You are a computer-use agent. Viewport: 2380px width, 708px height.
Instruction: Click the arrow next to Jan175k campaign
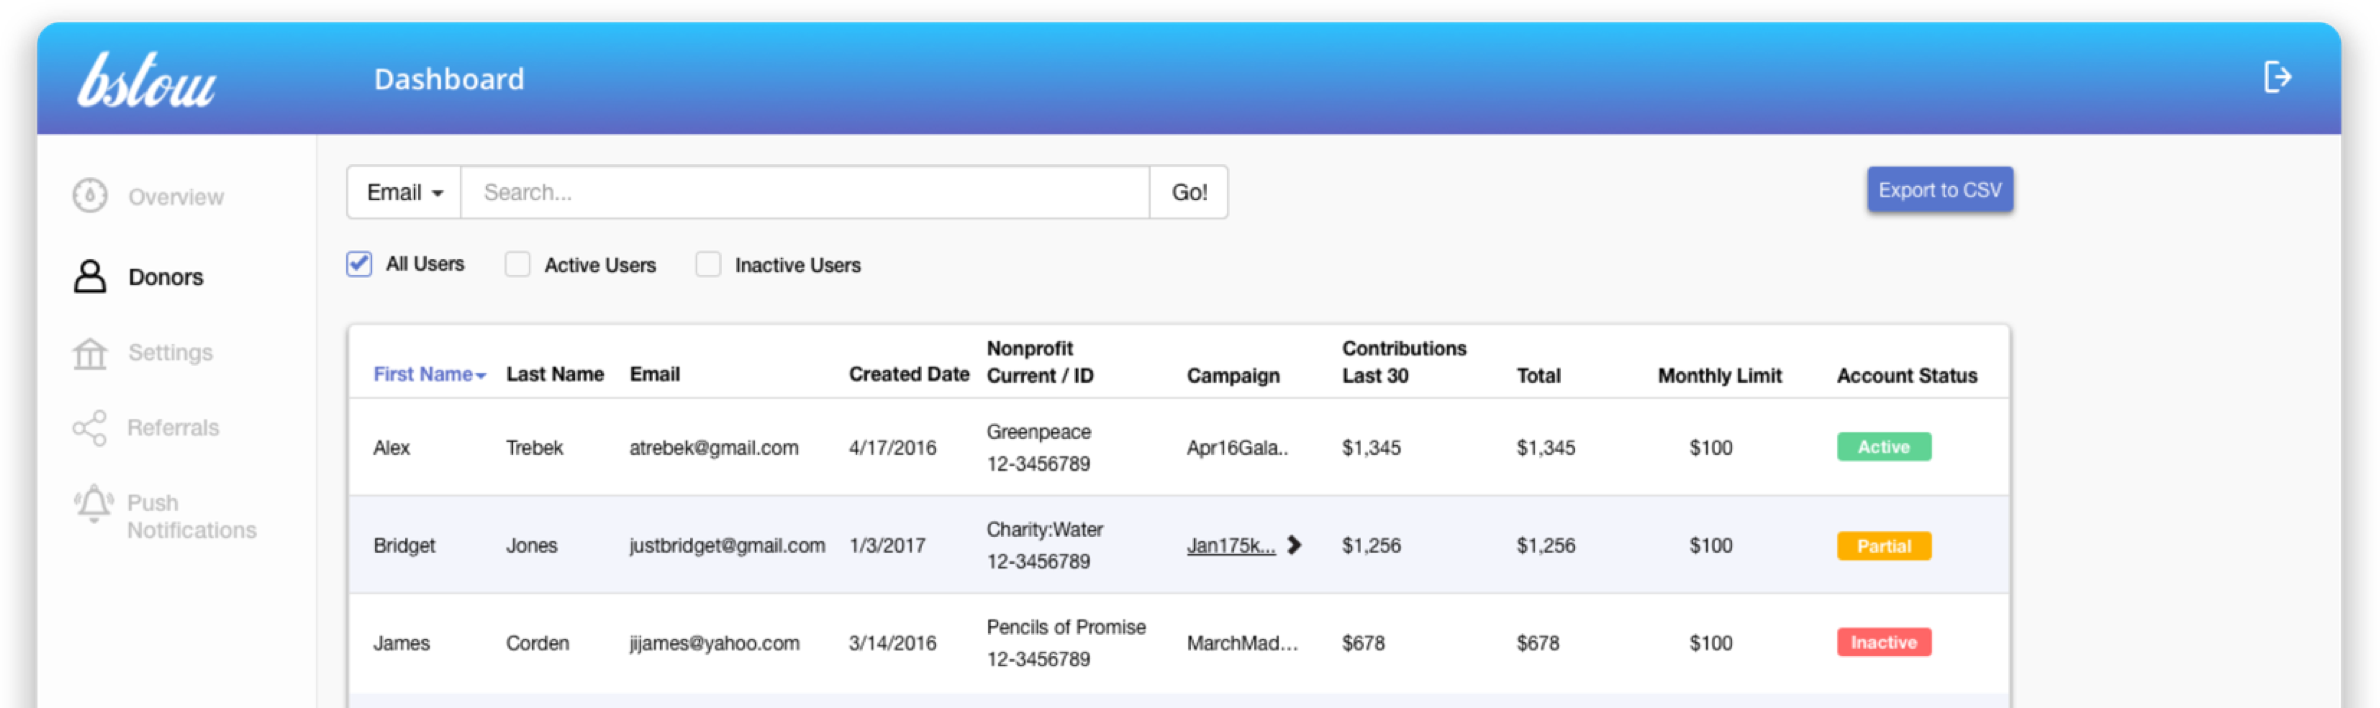[1294, 545]
